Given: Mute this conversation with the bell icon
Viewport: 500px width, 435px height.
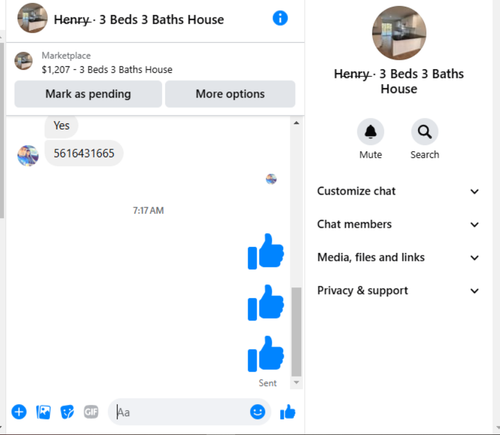Looking at the screenshot, I should (370, 132).
